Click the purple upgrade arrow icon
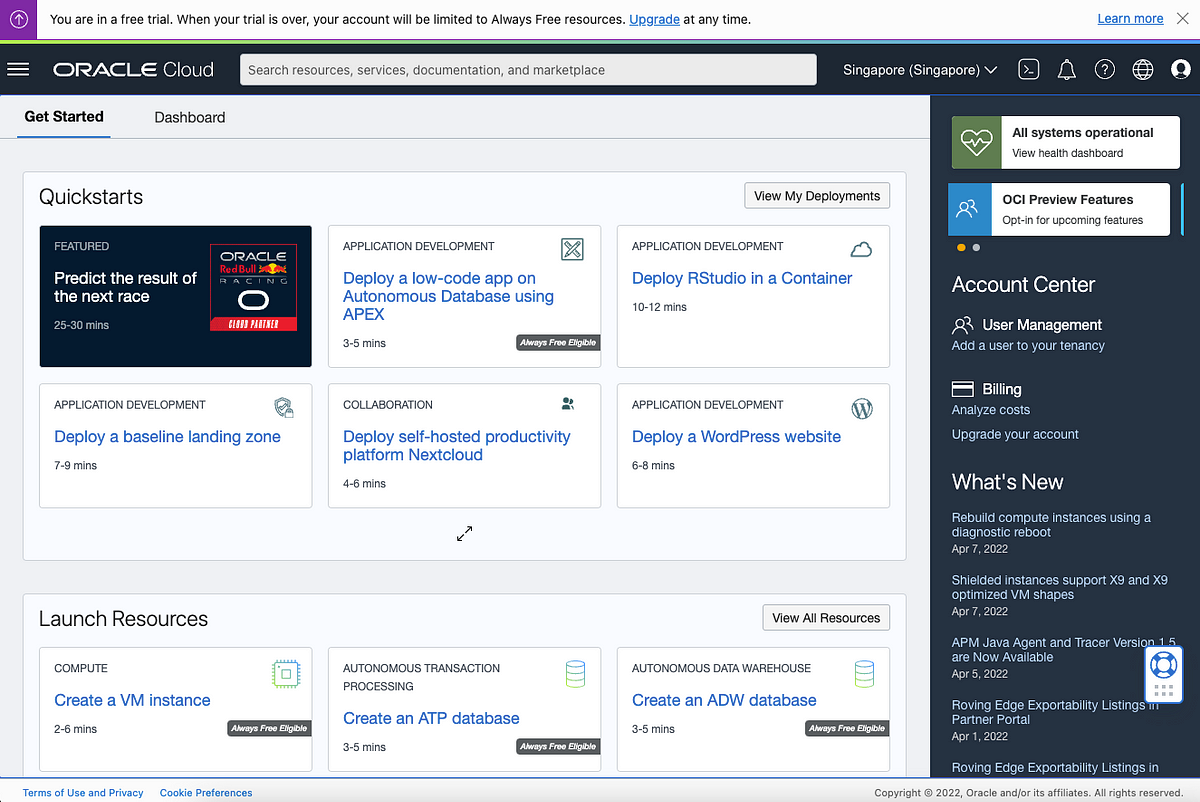Viewport: 1200px width, 802px height. (x=18, y=19)
